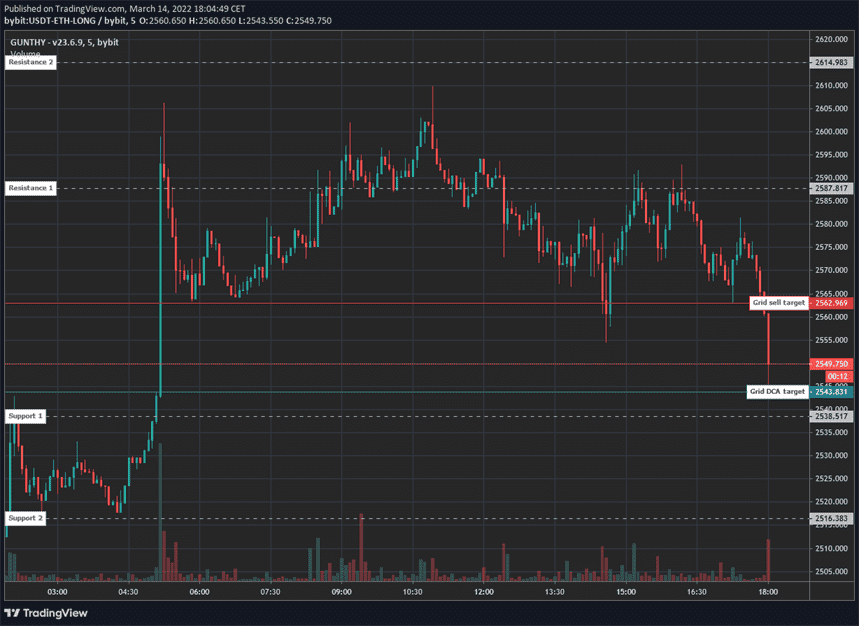This screenshot has width=859, height=626.
Task: Click the 12:00 time axis marker
Action: pos(483,592)
